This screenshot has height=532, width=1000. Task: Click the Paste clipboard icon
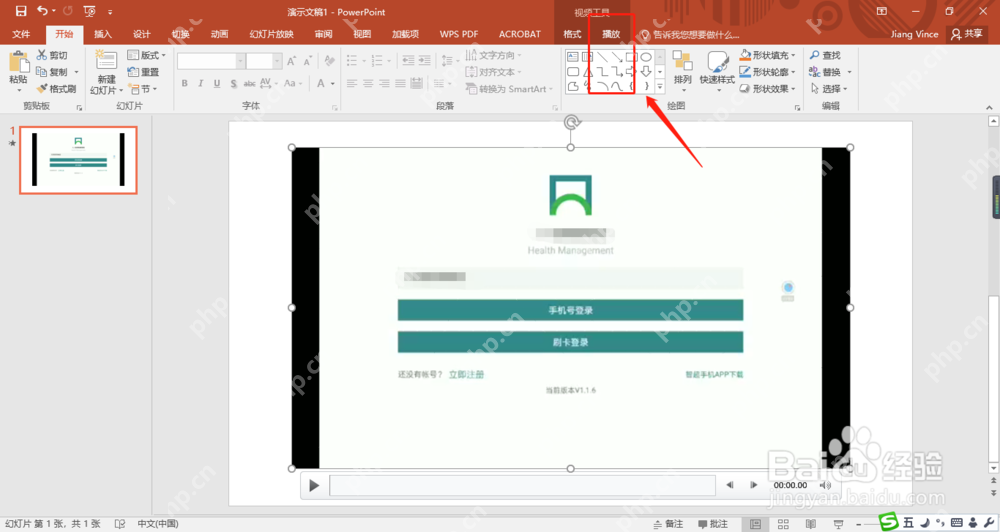click(x=18, y=63)
